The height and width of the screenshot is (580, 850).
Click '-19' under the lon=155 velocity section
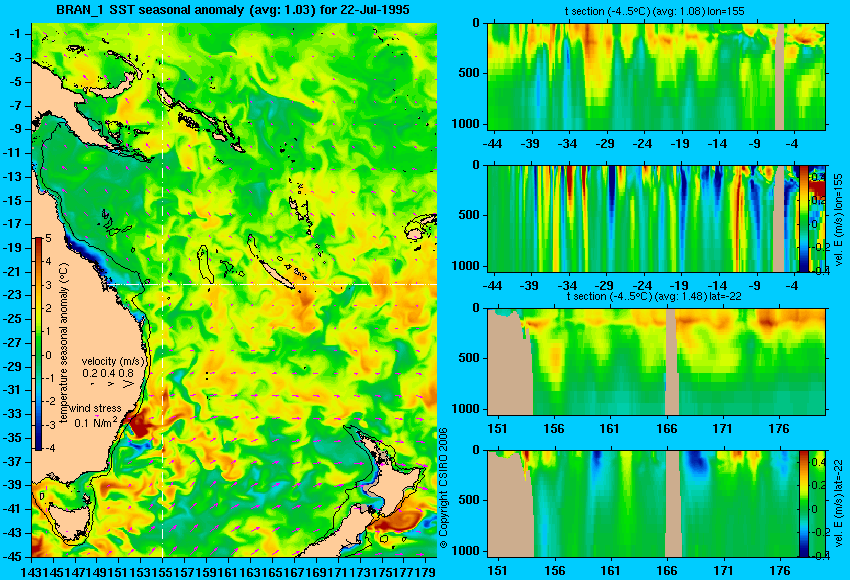click(x=680, y=285)
